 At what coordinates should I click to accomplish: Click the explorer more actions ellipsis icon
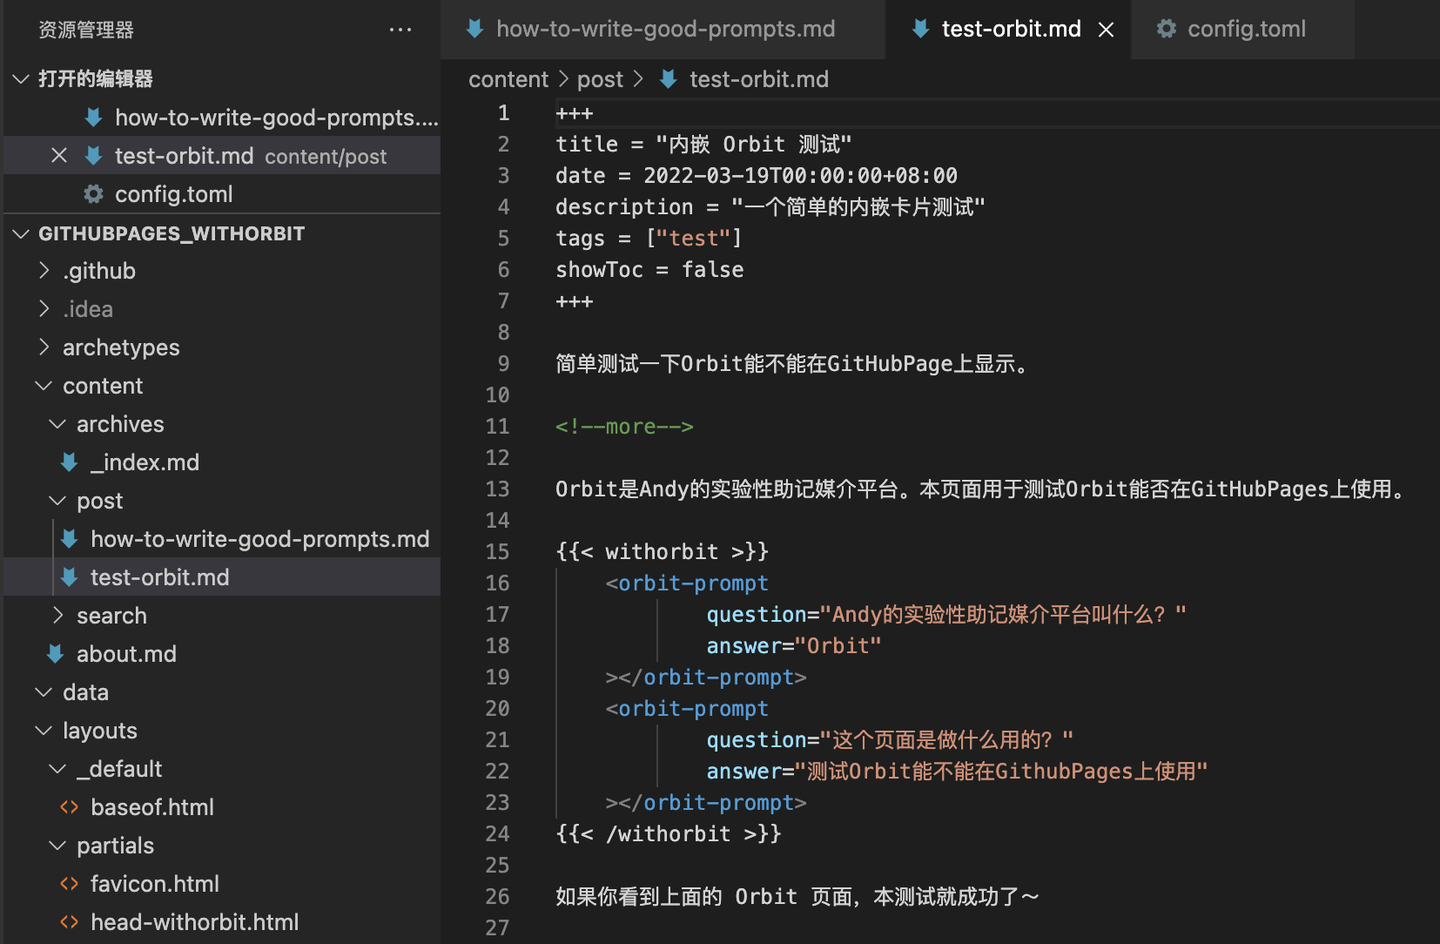click(400, 30)
